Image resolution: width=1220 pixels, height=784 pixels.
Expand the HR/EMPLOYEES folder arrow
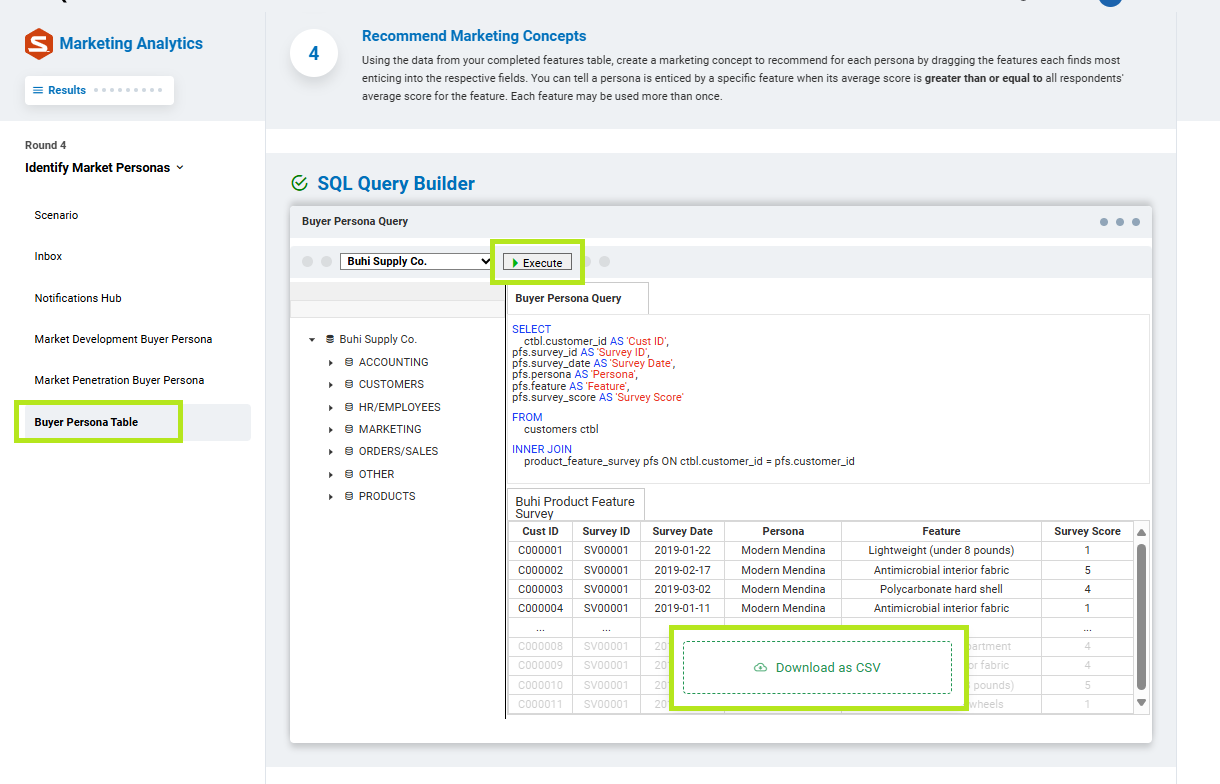click(331, 408)
